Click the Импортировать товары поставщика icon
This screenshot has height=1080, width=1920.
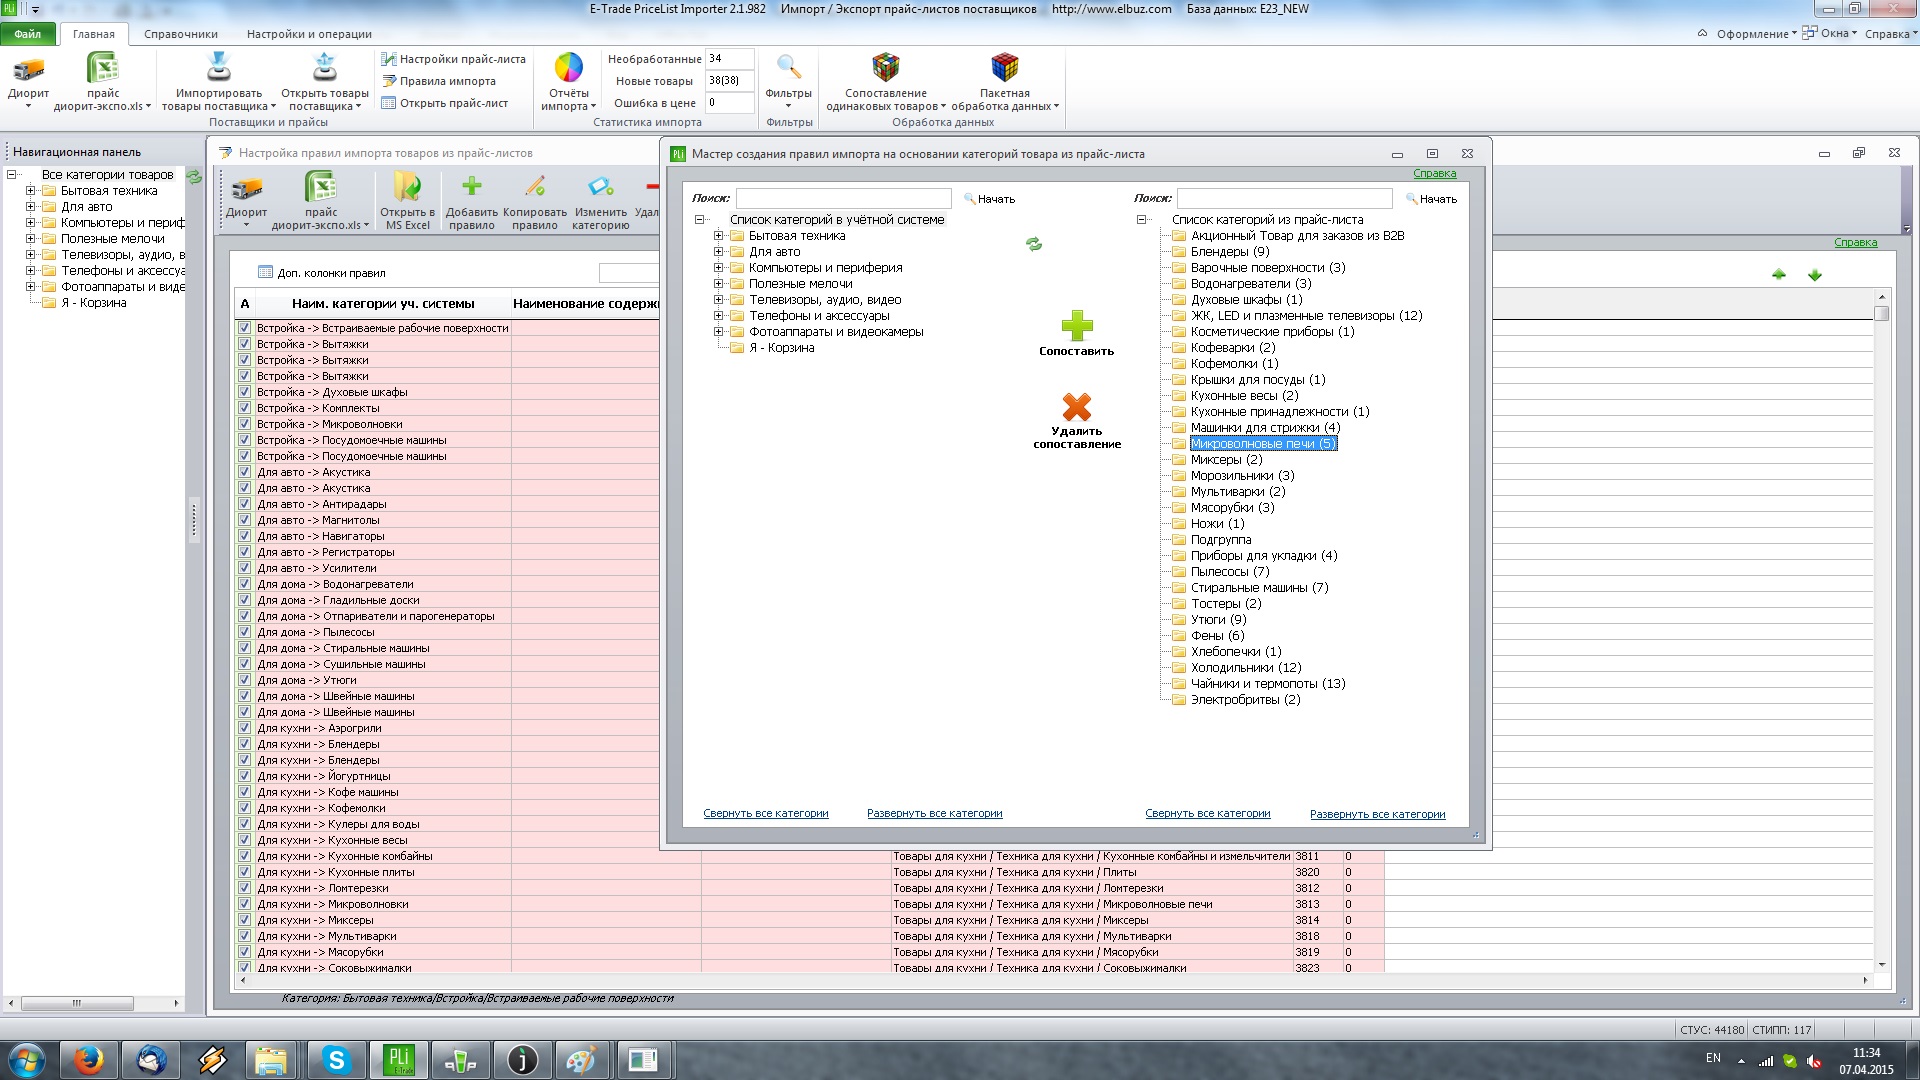pos(218,68)
